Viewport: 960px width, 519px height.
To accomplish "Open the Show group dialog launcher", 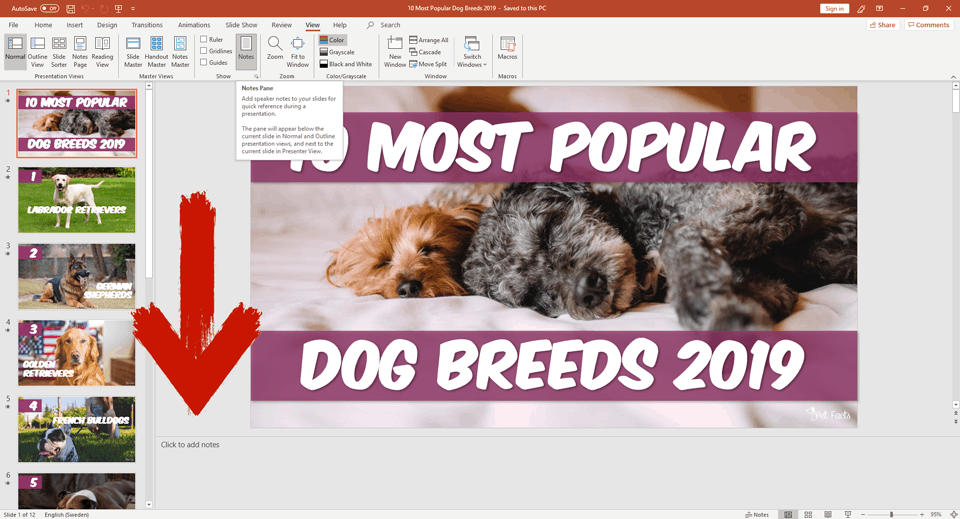I will tap(256, 77).
